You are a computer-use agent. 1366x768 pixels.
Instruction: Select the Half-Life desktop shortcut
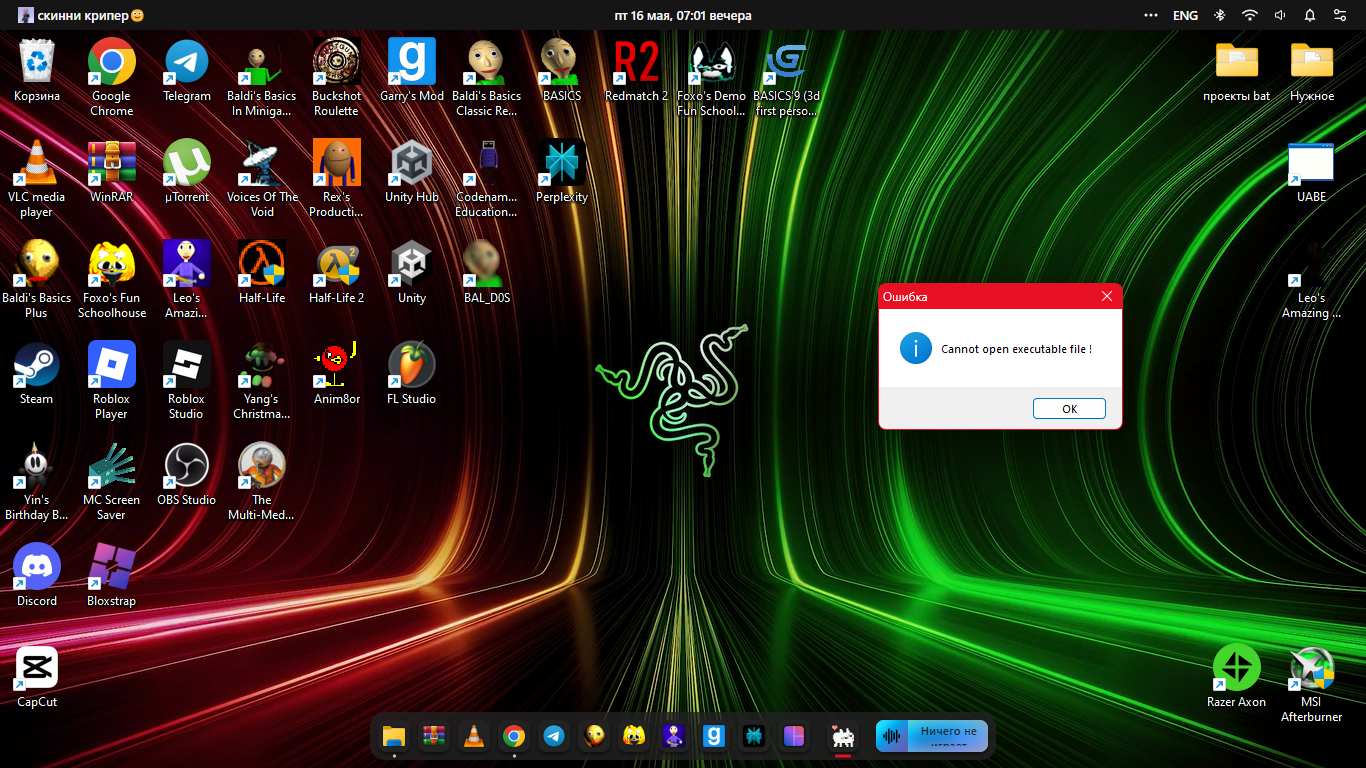point(262,272)
